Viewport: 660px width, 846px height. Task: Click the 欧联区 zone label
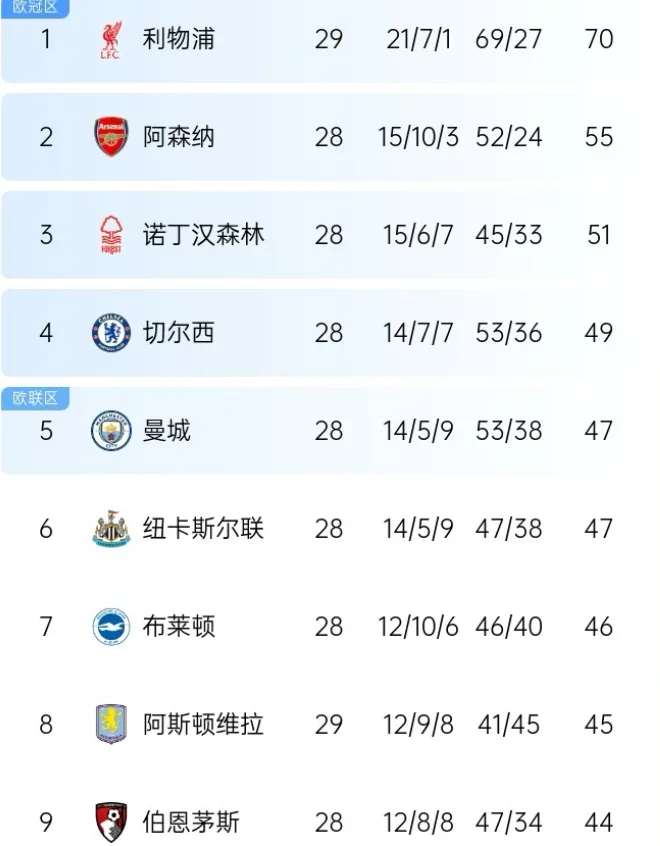coord(35,398)
